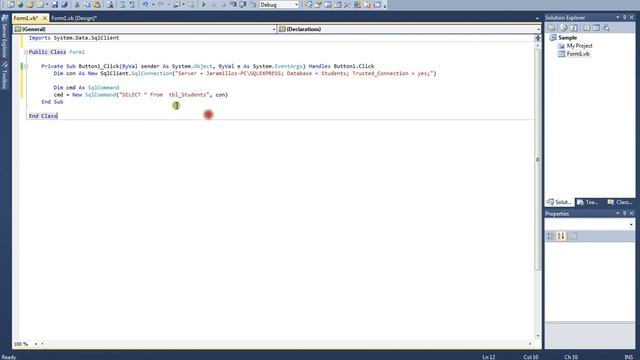The image size is (640, 360).
Task: Click 'End Sub' code line
Action: coord(52,102)
